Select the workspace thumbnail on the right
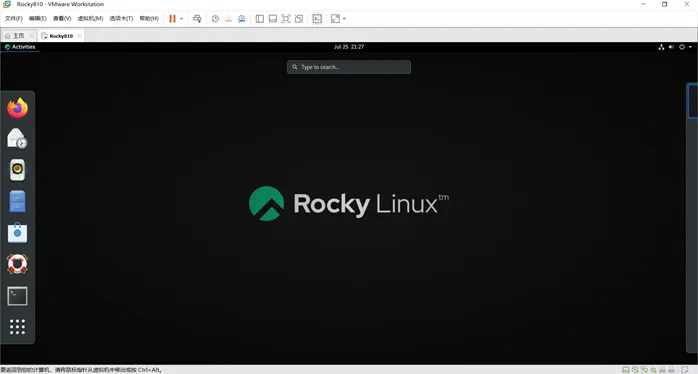Viewport: 698px width, 374px height. pos(693,101)
